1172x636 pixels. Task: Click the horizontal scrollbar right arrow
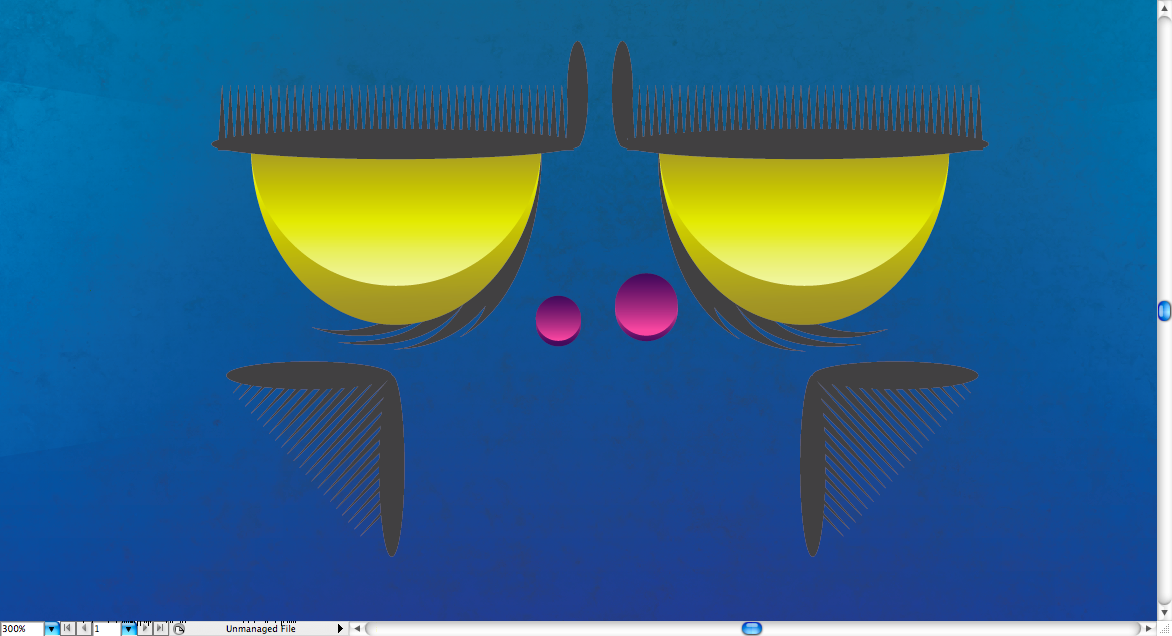pos(1148,629)
